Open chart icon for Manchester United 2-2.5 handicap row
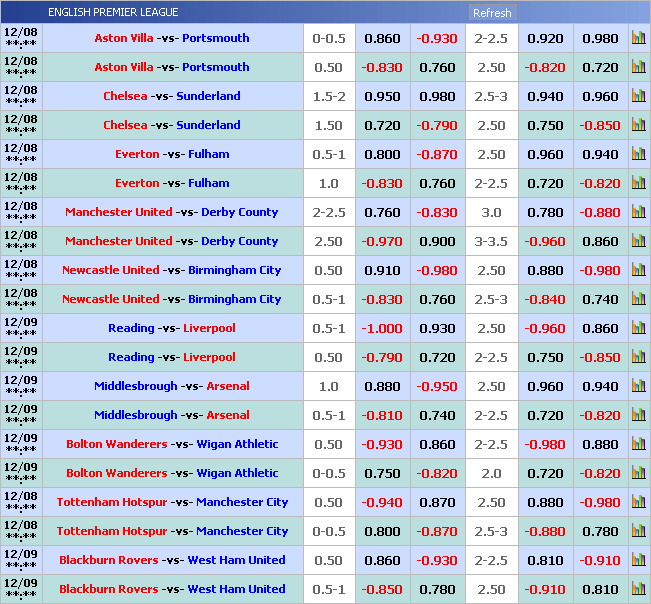Image resolution: width=651 pixels, height=604 pixels. click(x=638, y=212)
